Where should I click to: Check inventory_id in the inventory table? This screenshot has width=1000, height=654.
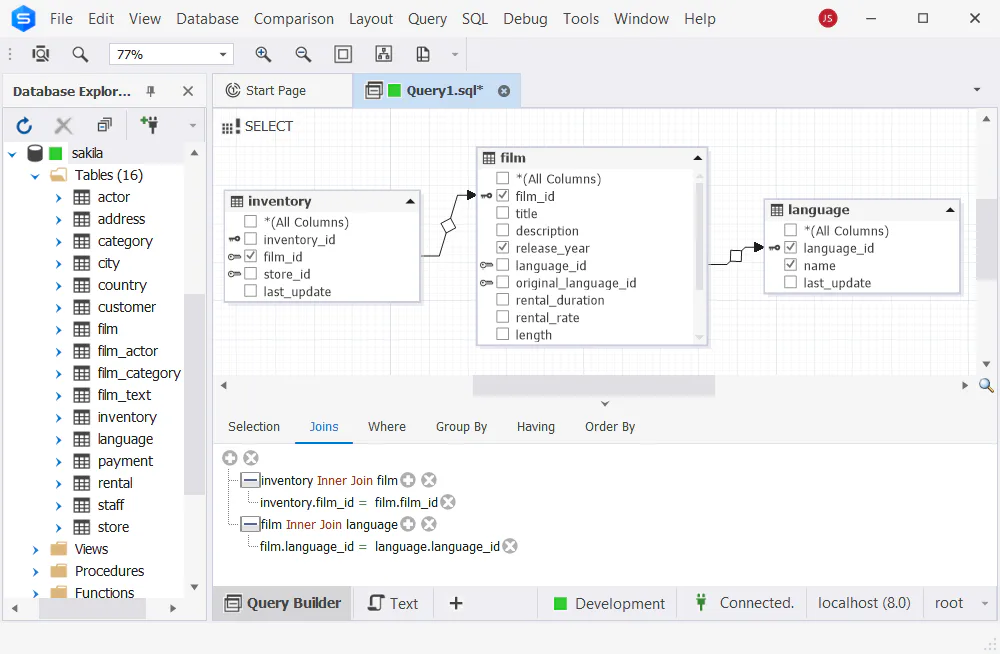pyautogui.click(x=251, y=239)
